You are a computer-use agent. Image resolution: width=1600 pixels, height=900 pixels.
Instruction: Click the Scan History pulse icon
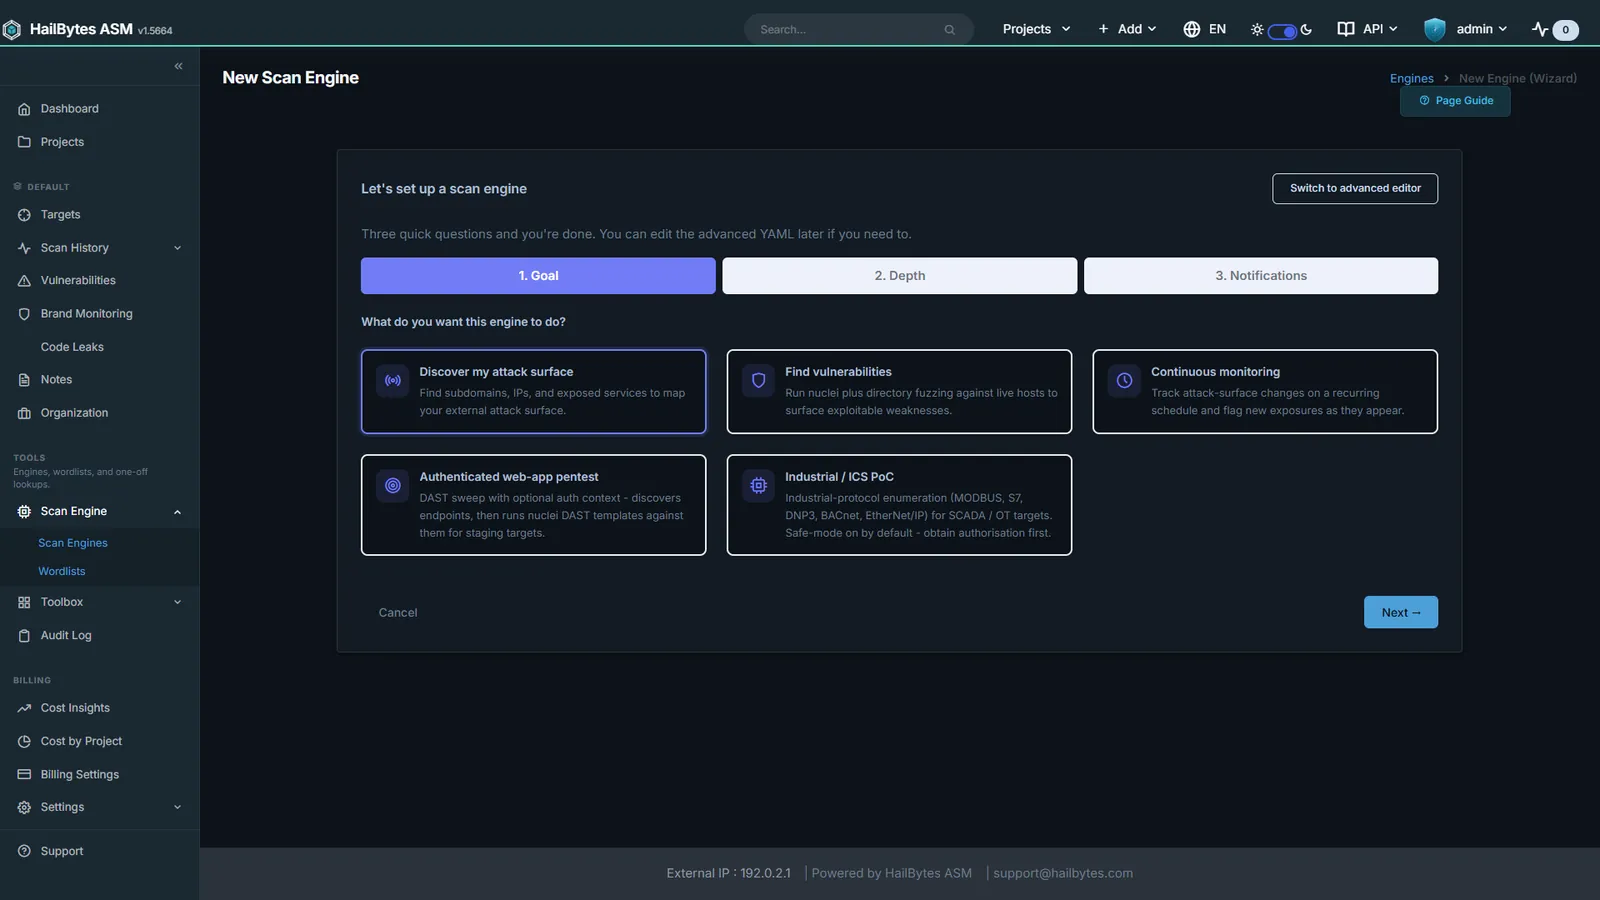pyautogui.click(x=24, y=248)
